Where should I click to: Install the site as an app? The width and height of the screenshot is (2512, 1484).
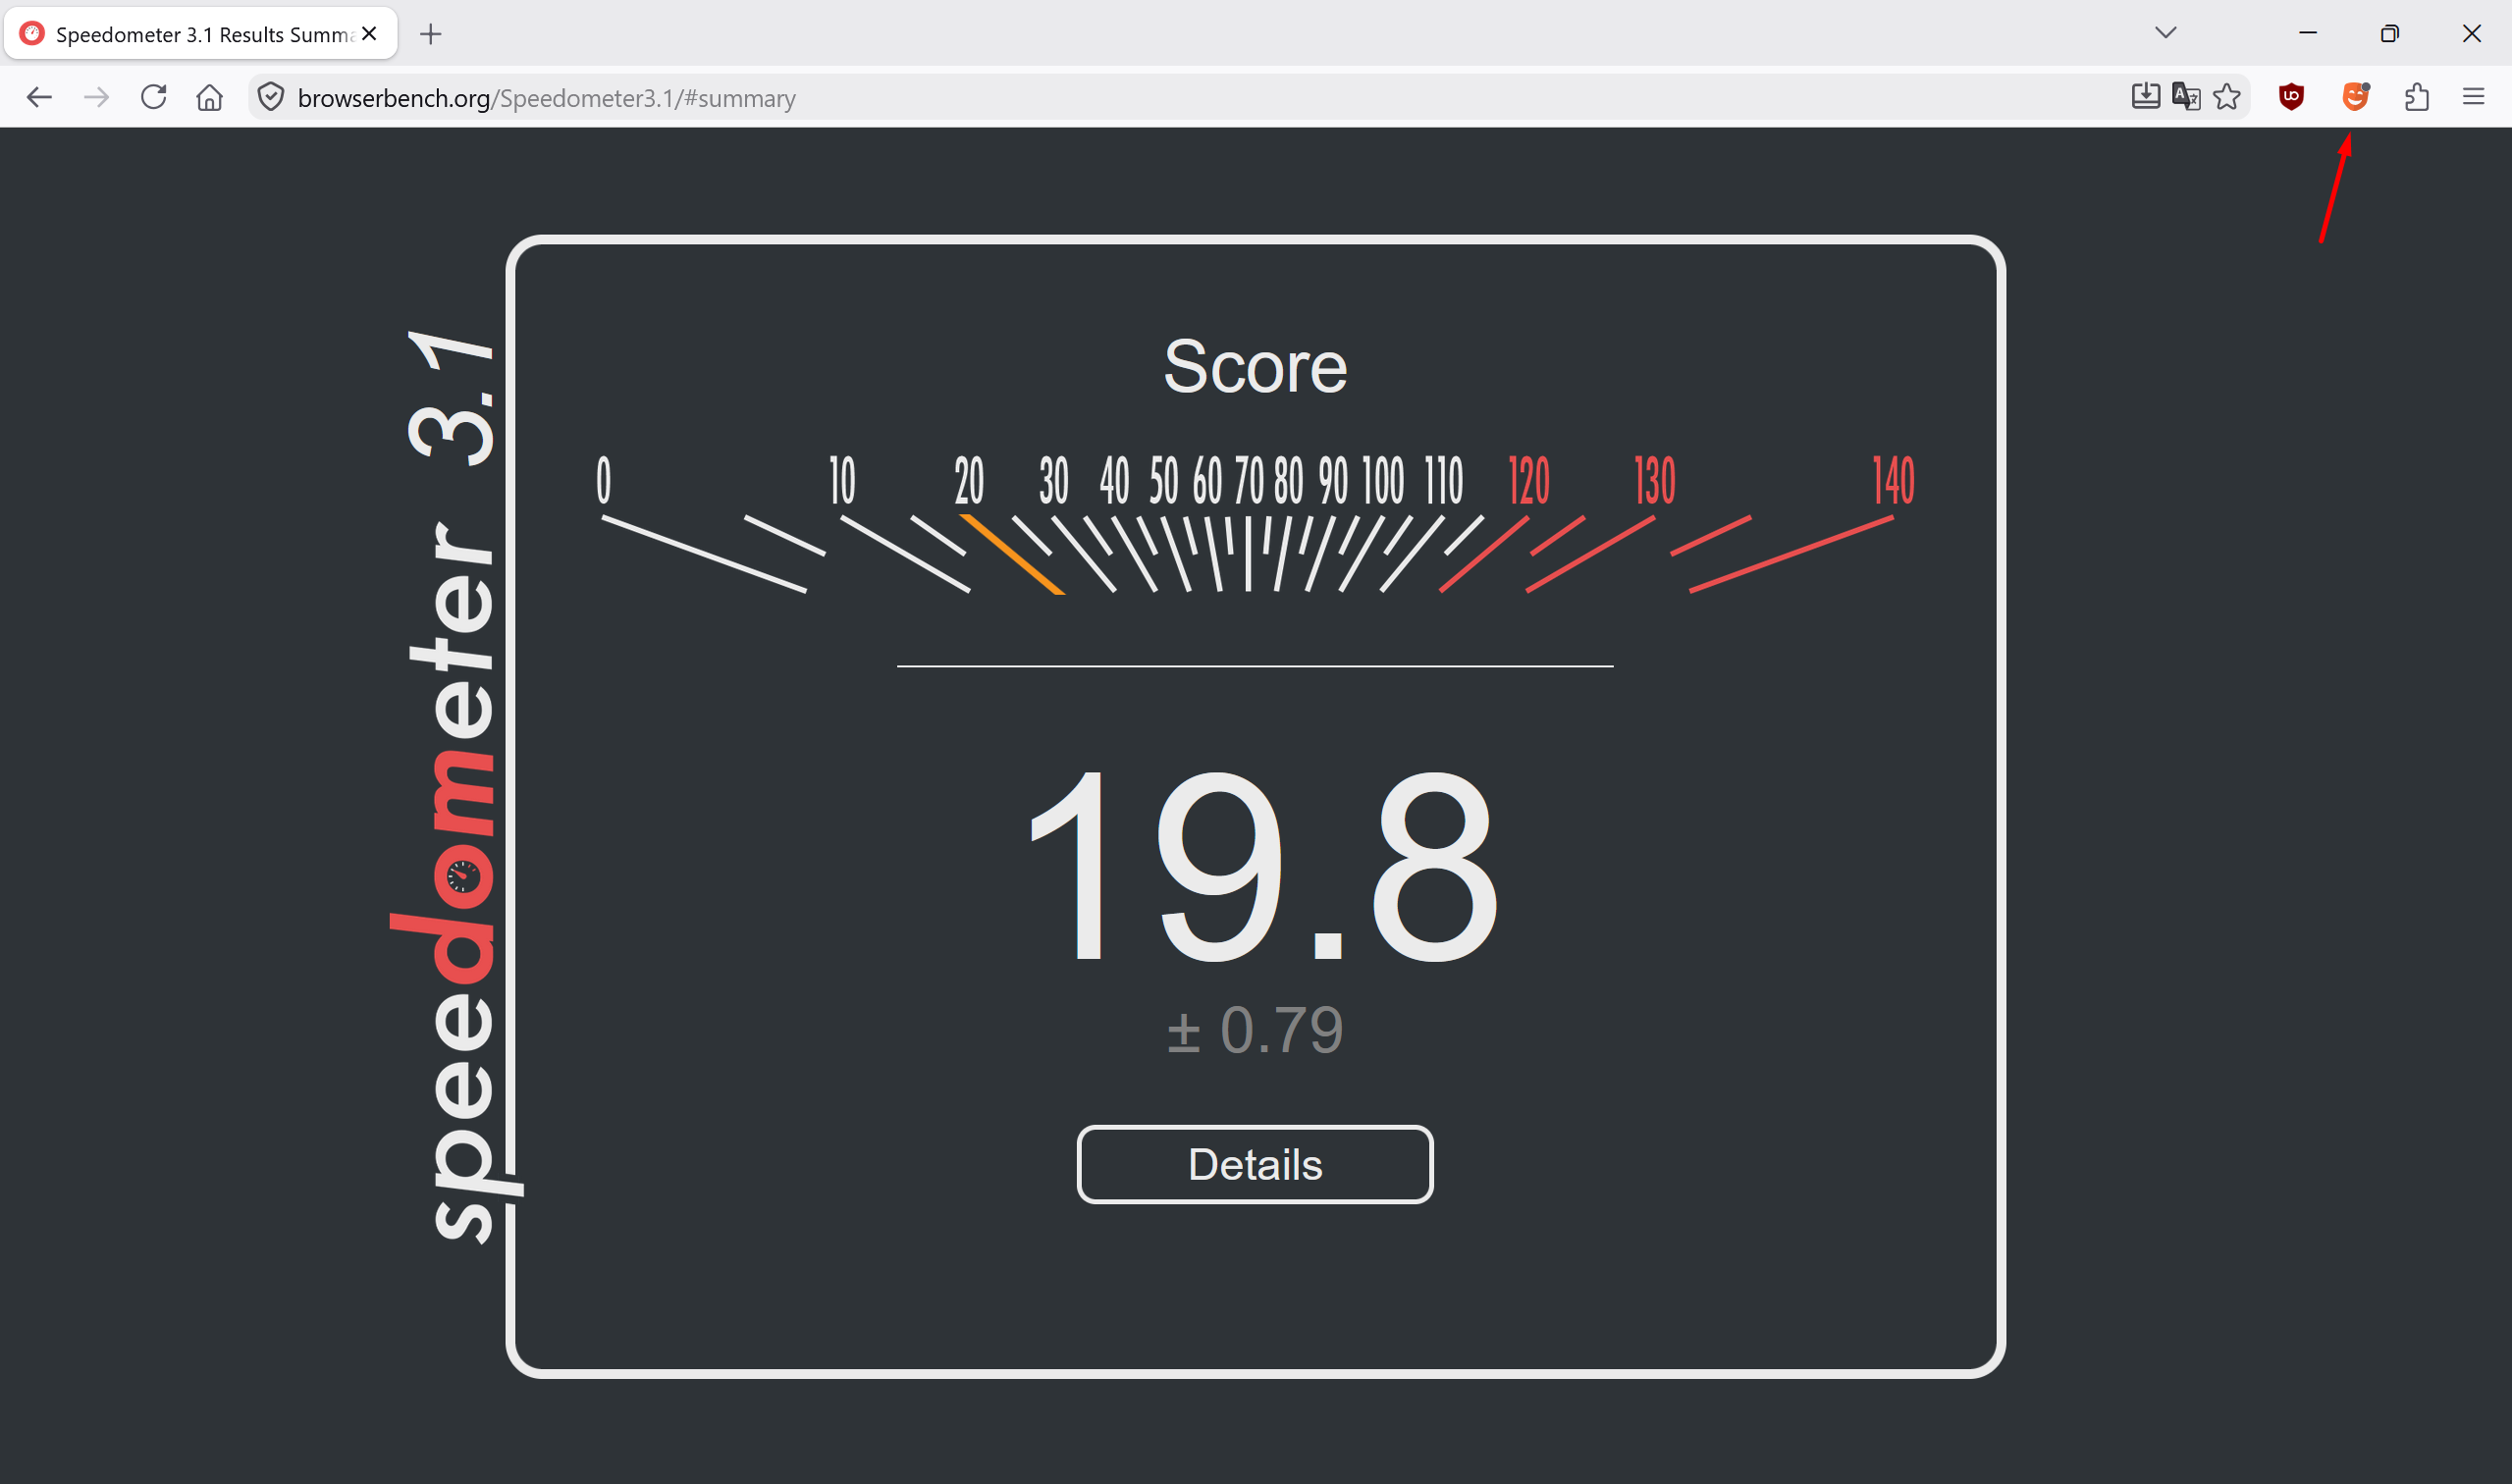coord(2145,97)
